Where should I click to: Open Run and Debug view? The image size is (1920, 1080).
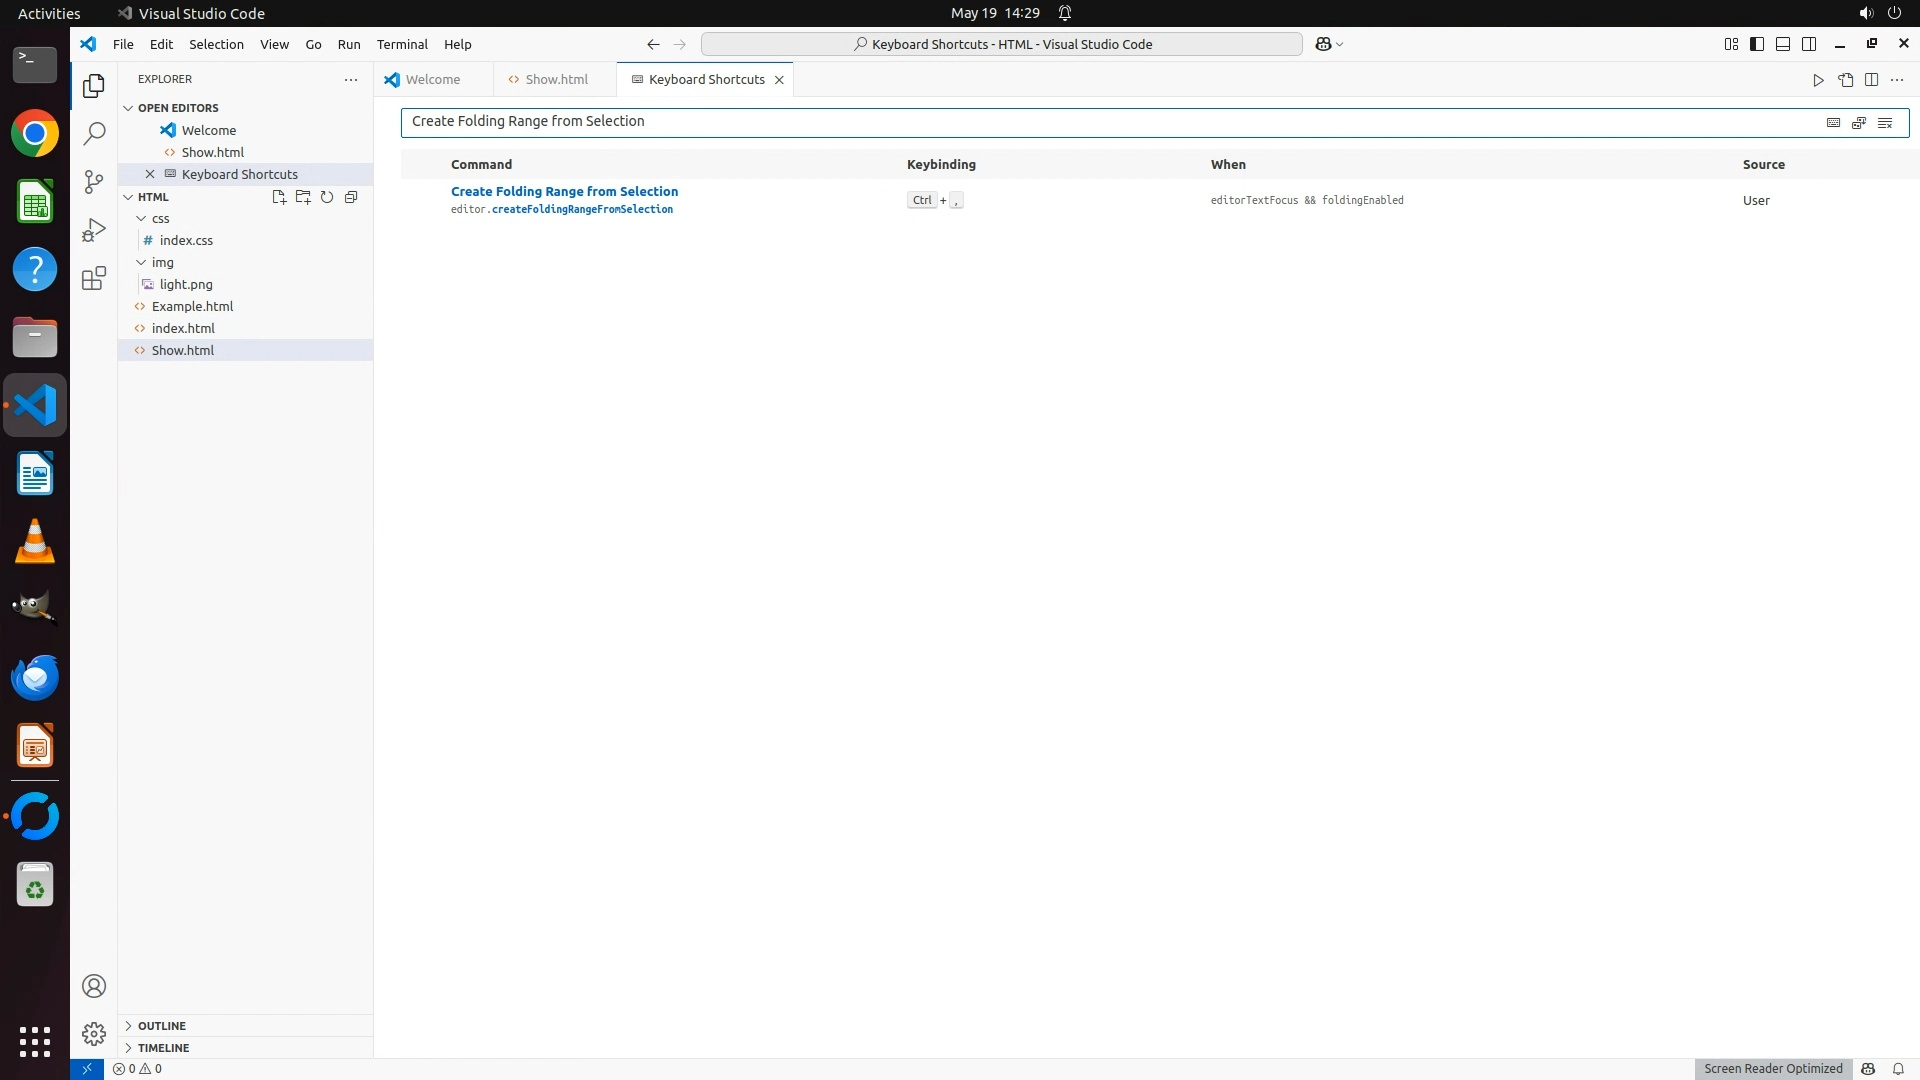(x=94, y=230)
